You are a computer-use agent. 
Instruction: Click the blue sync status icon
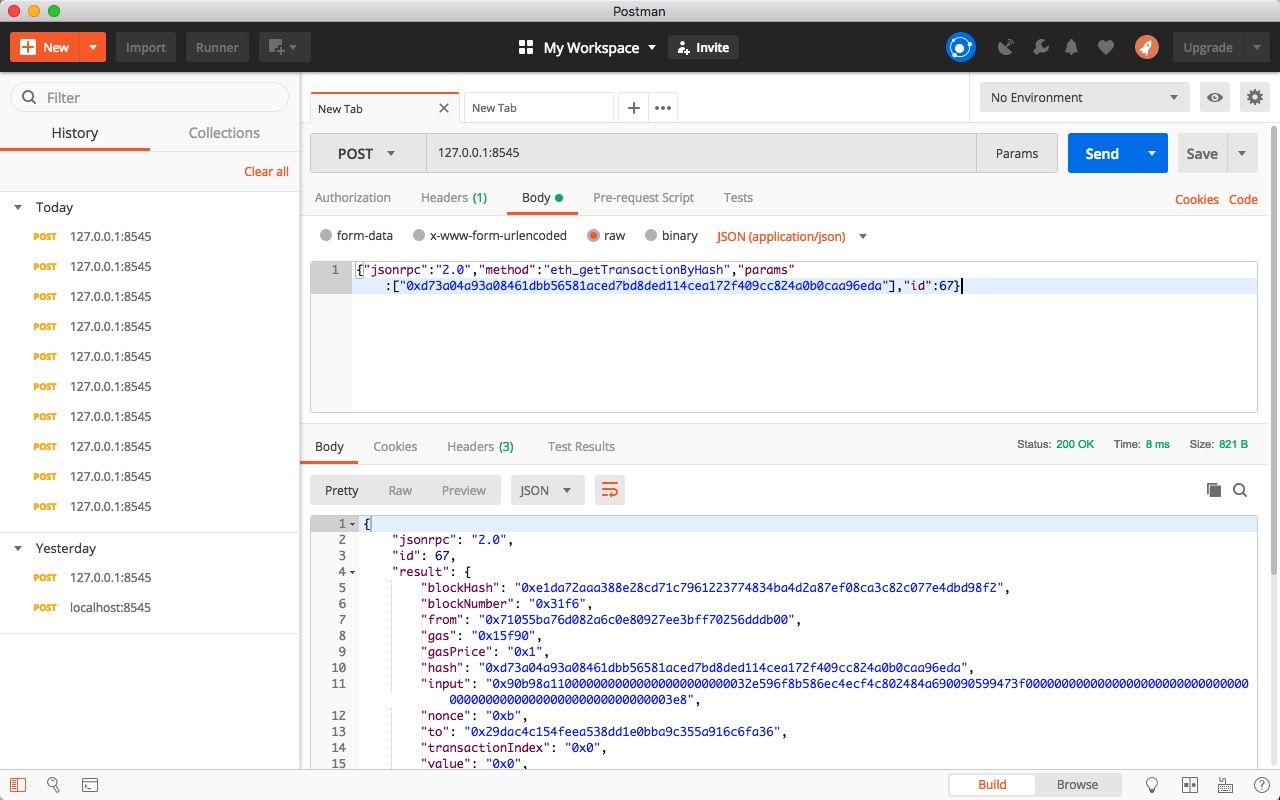(960, 47)
